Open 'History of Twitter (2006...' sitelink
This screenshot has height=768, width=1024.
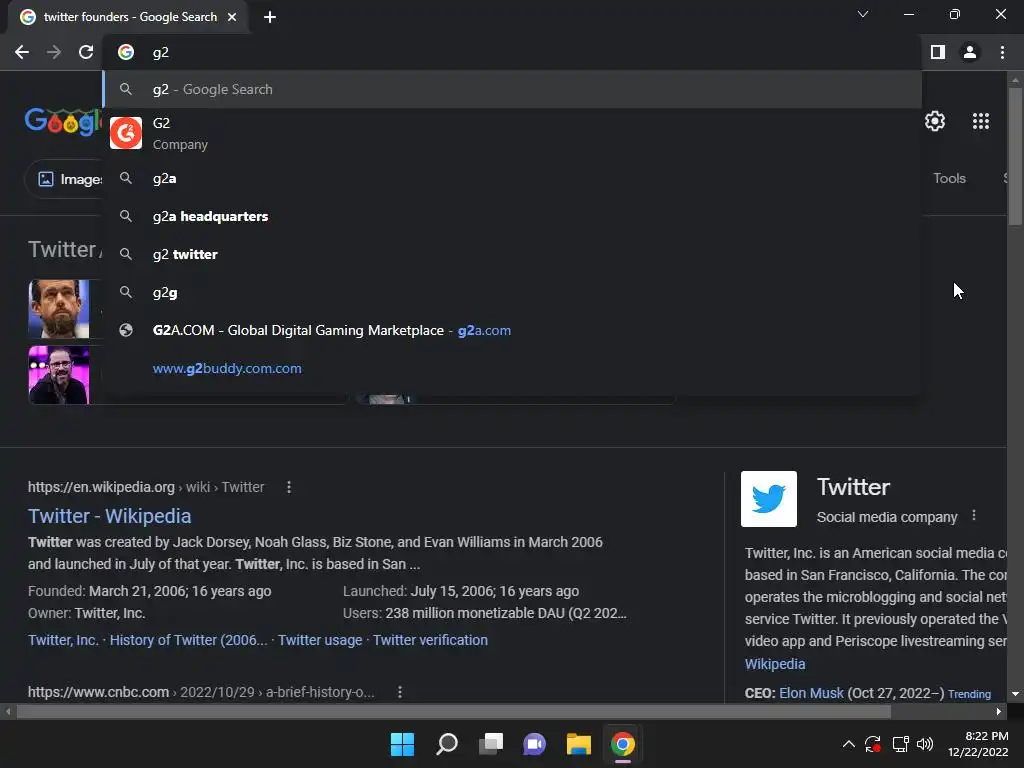coord(188,640)
